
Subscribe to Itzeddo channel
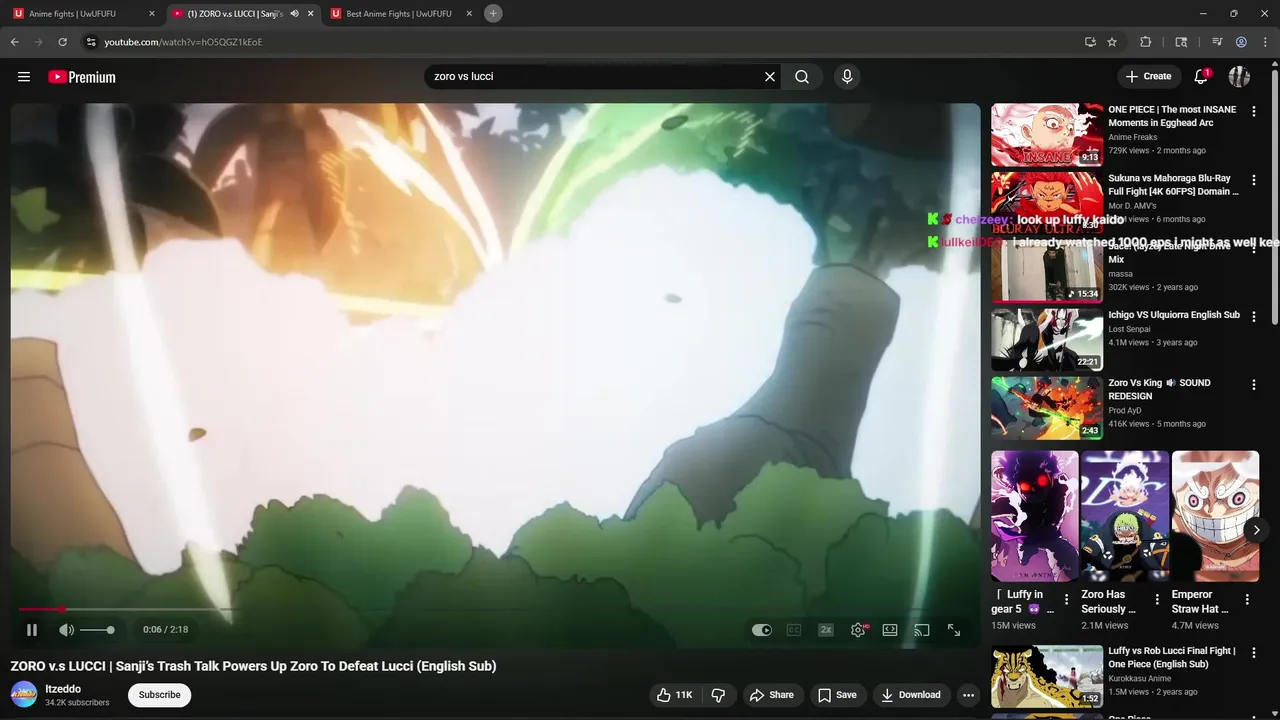[159, 695]
